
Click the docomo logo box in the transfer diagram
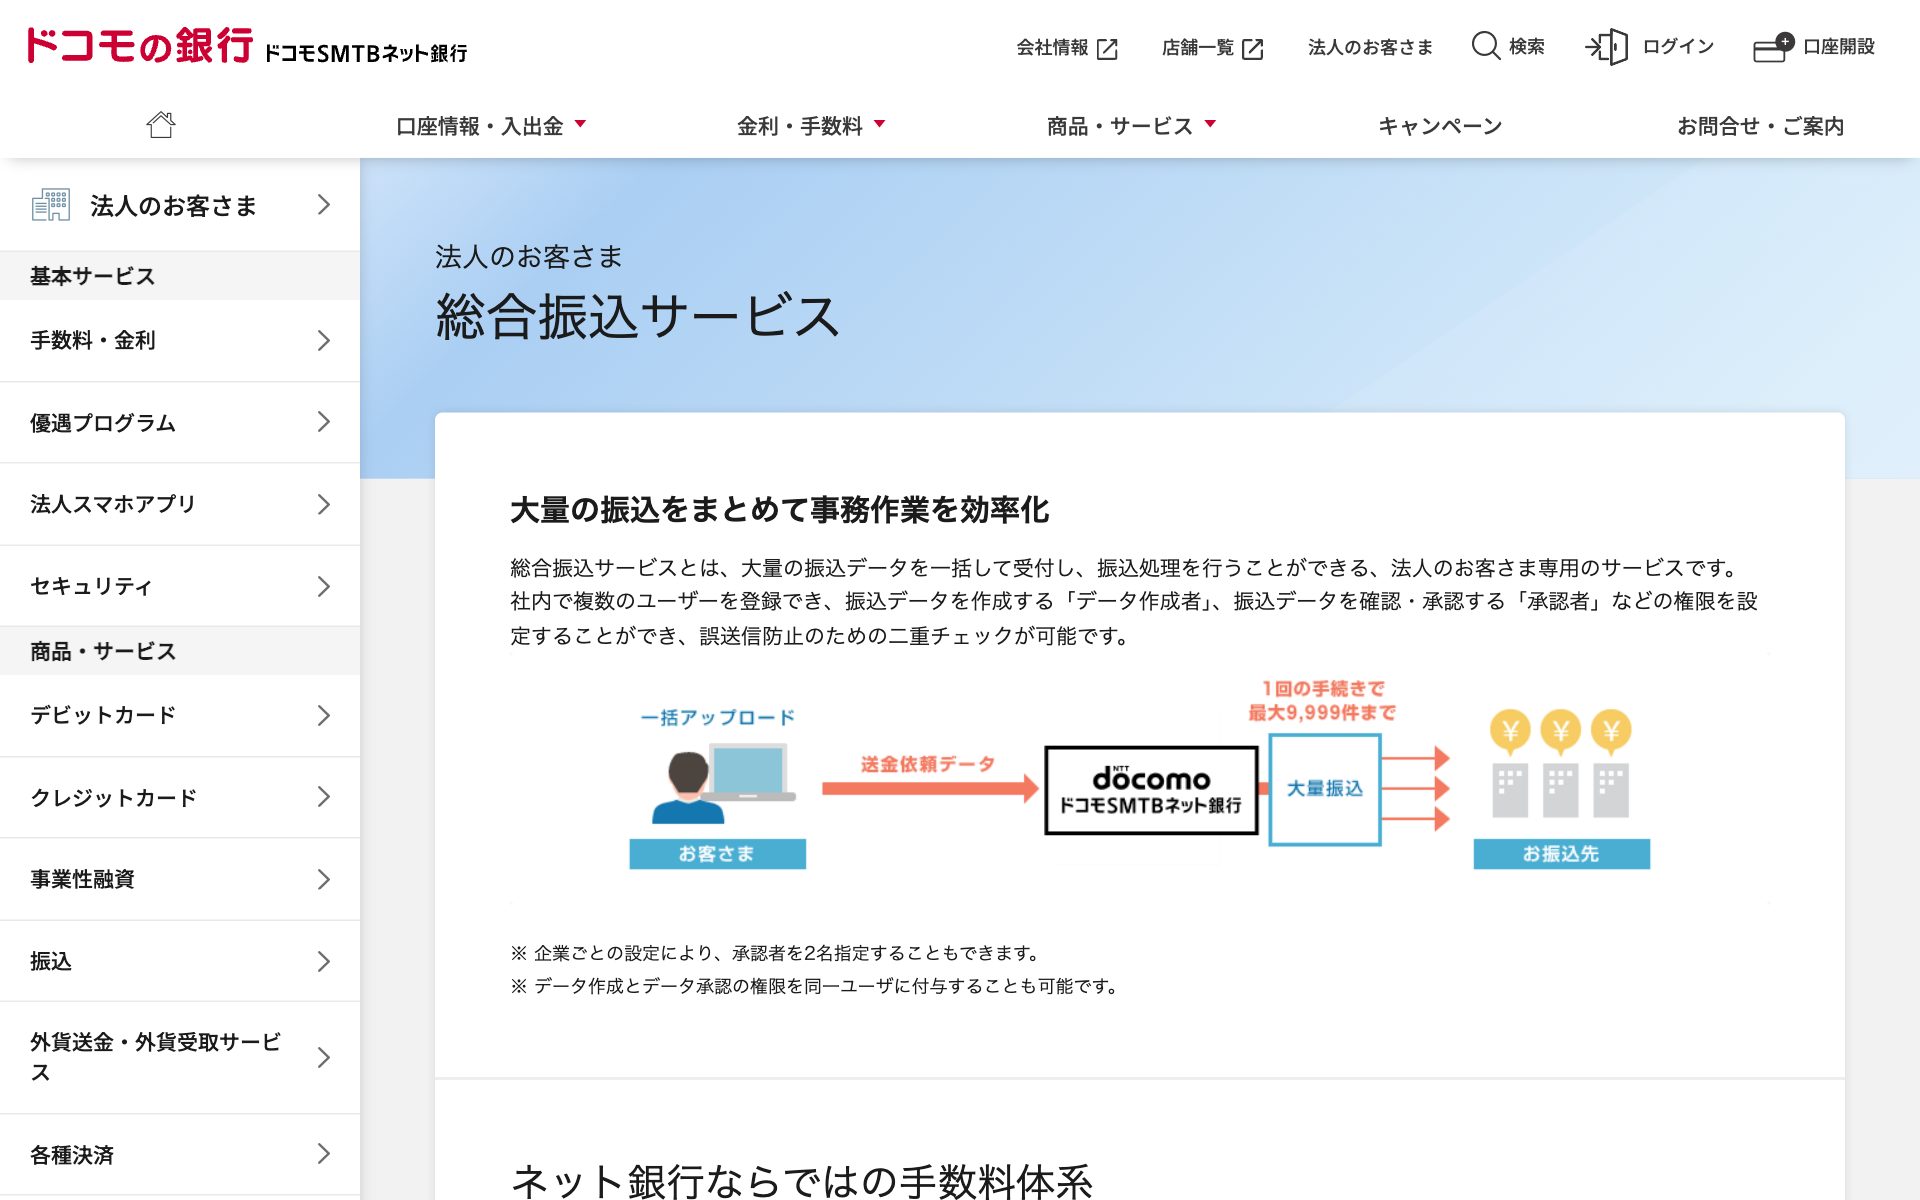pos(1151,790)
